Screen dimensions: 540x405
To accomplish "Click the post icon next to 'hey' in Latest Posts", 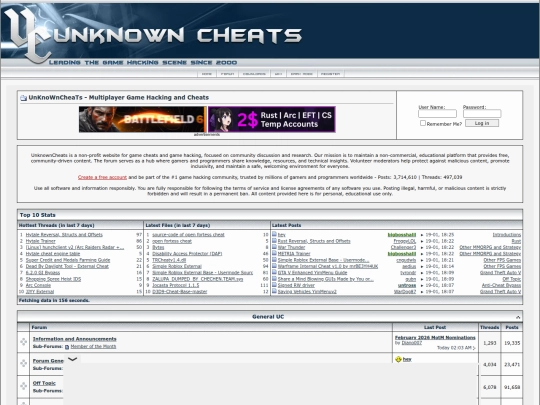I will pos(274,234).
